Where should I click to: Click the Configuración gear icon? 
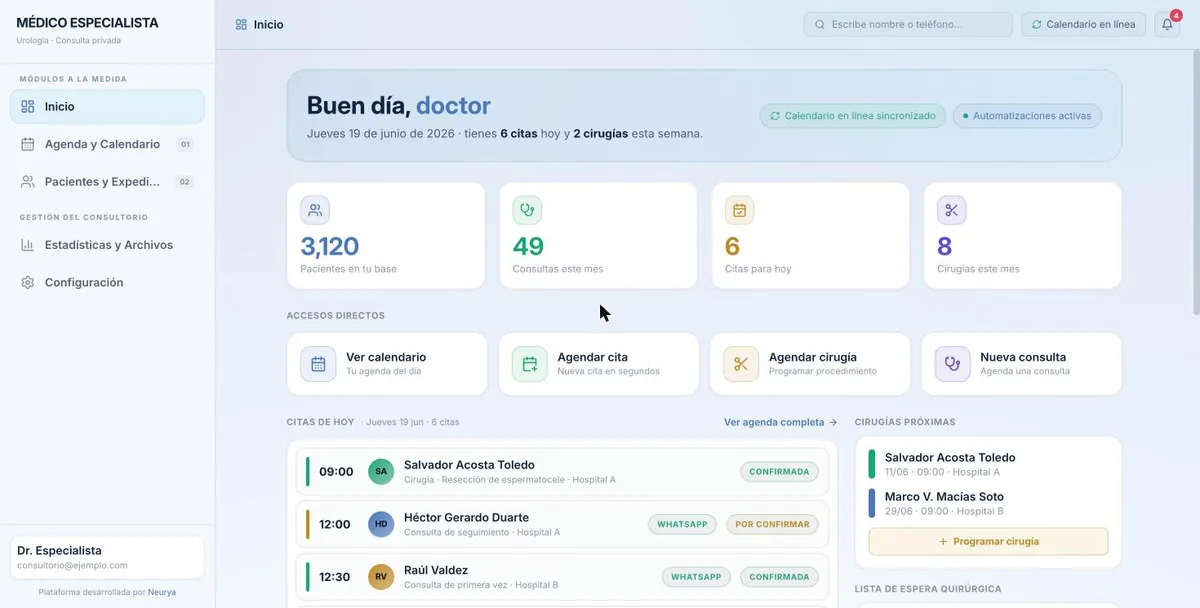point(28,283)
